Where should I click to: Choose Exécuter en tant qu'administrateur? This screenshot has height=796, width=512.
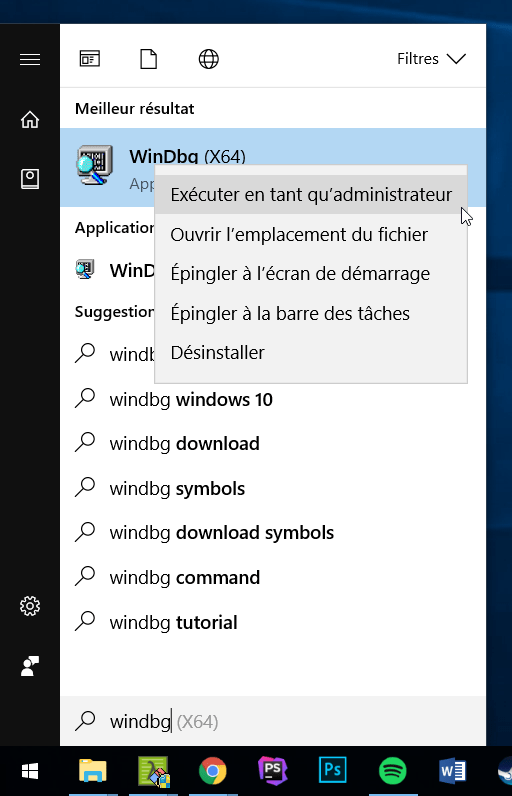[x=311, y=194]
